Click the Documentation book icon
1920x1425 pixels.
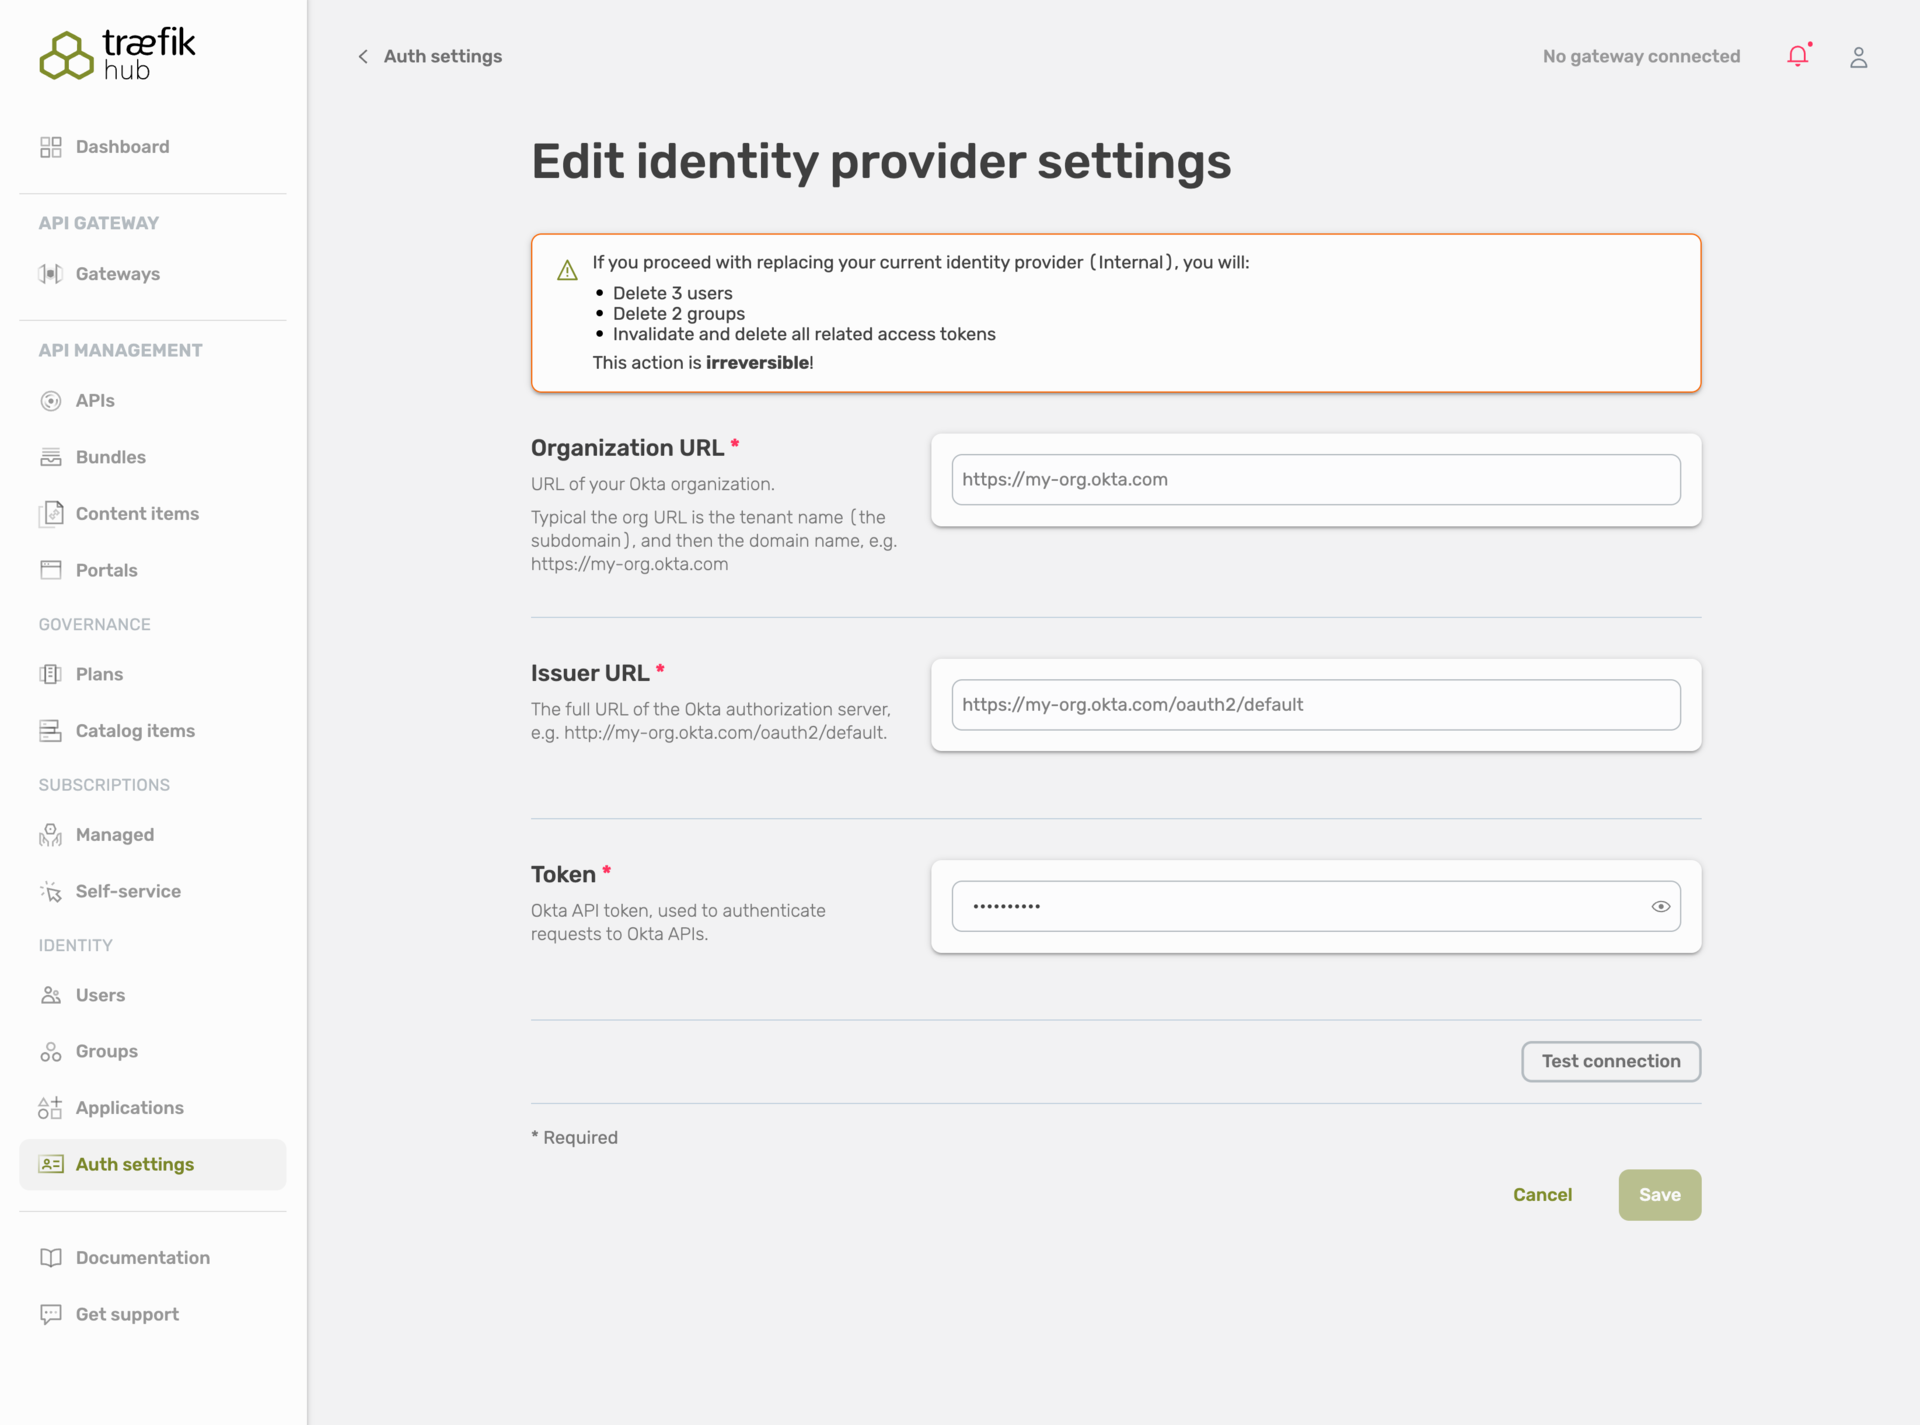[x=51, y=1258]
